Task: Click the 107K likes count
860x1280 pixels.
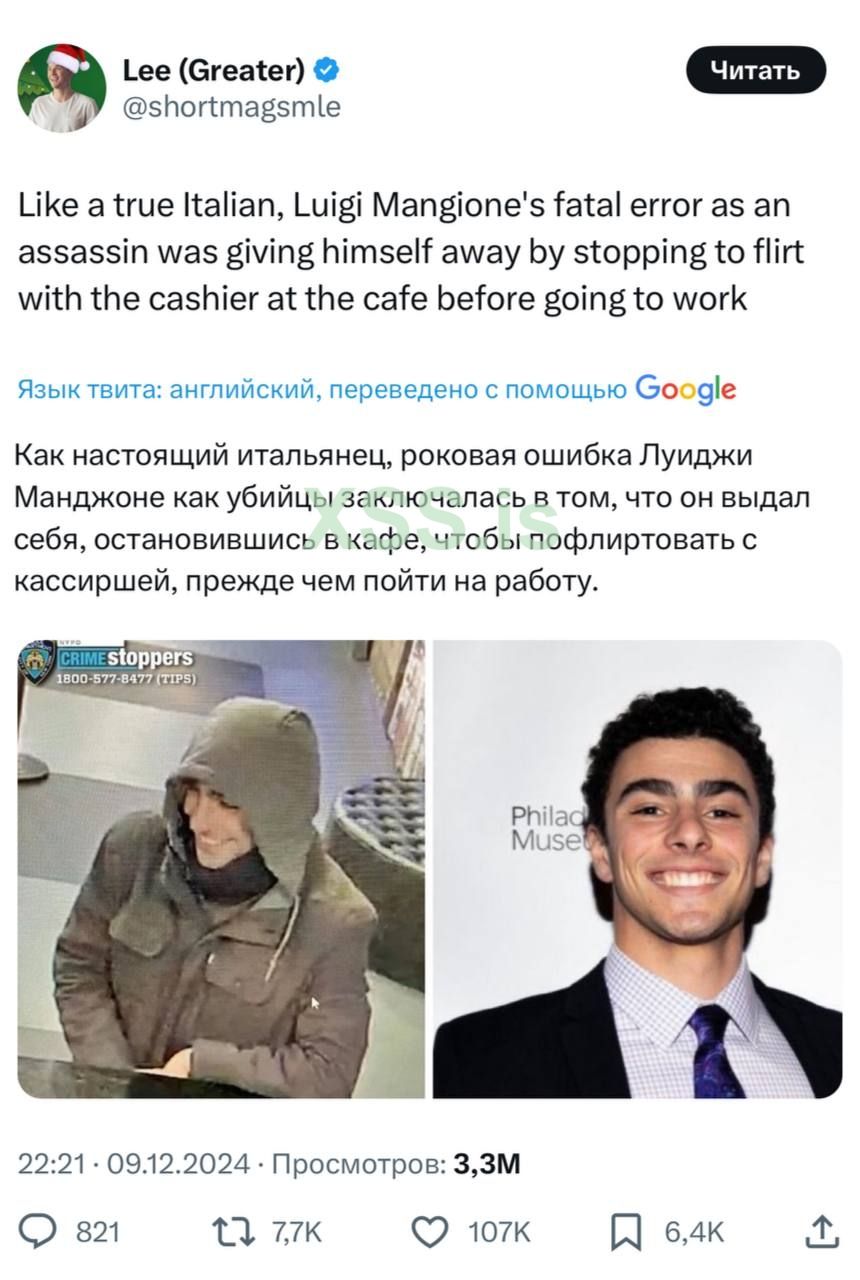Action: point(499,1231)
